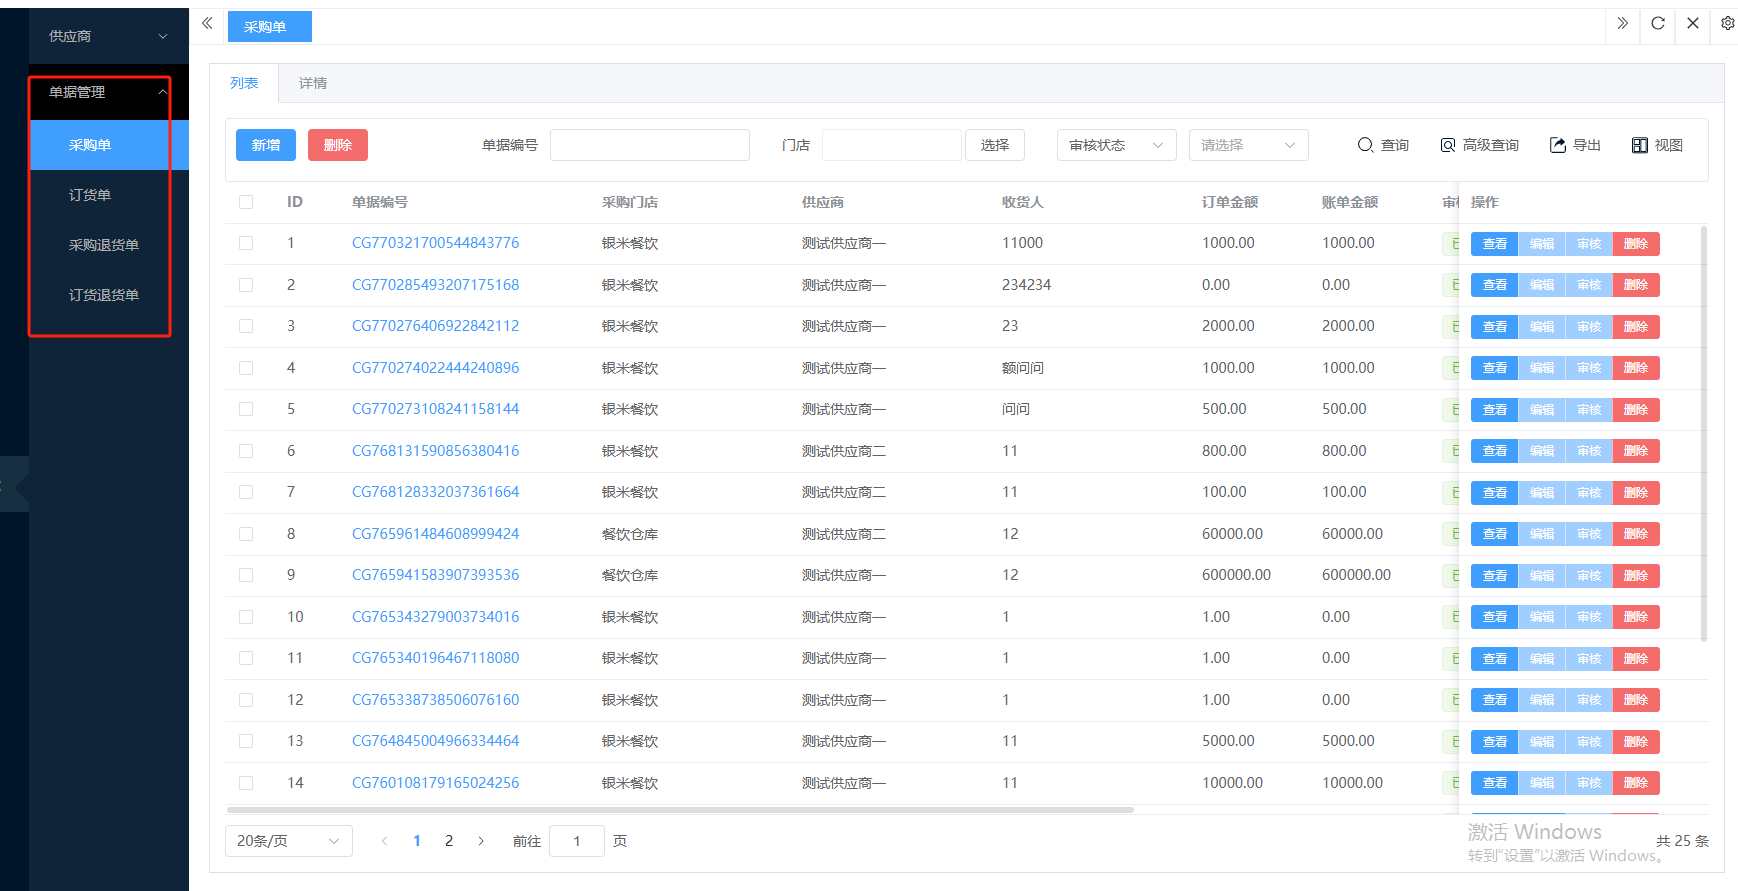This screenshot has width=1738, height=891.
Task: Click the 查询 search icon button
Action: click(1383, 145)
